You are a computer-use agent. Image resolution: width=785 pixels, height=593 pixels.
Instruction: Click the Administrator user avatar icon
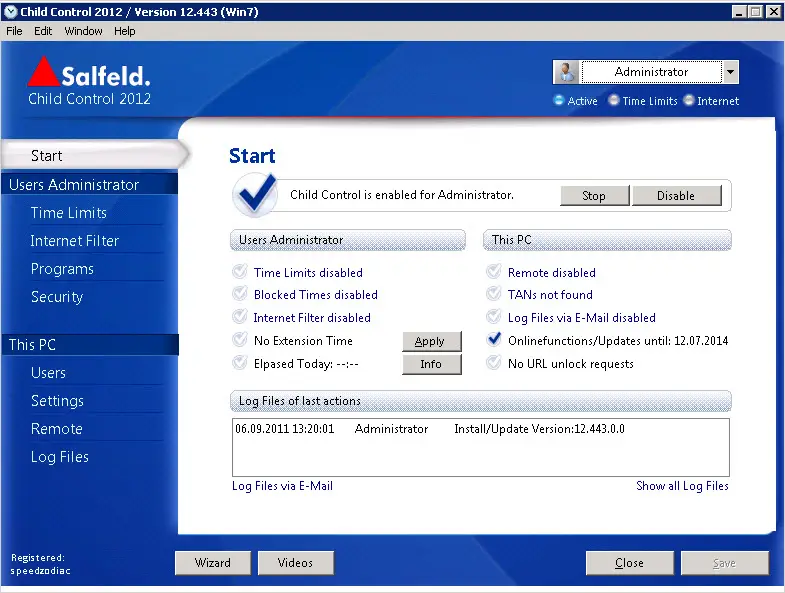566,72
